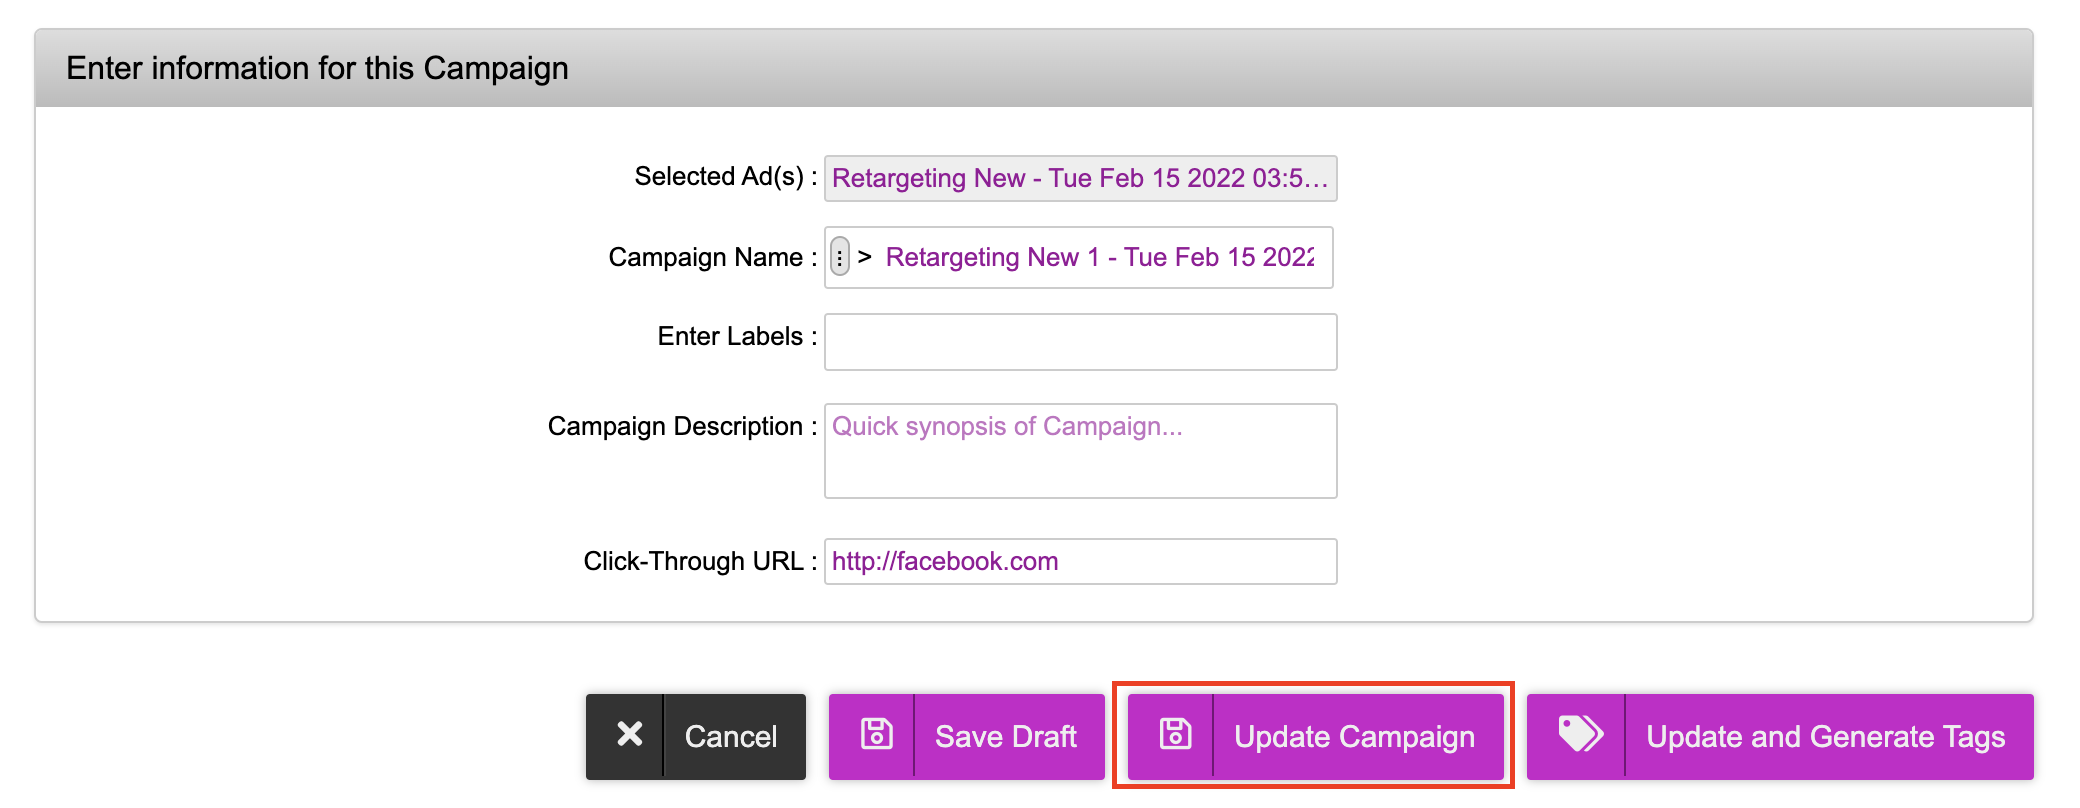
Task: Click the X icon on Cancel button
Action: click(629, 735)
